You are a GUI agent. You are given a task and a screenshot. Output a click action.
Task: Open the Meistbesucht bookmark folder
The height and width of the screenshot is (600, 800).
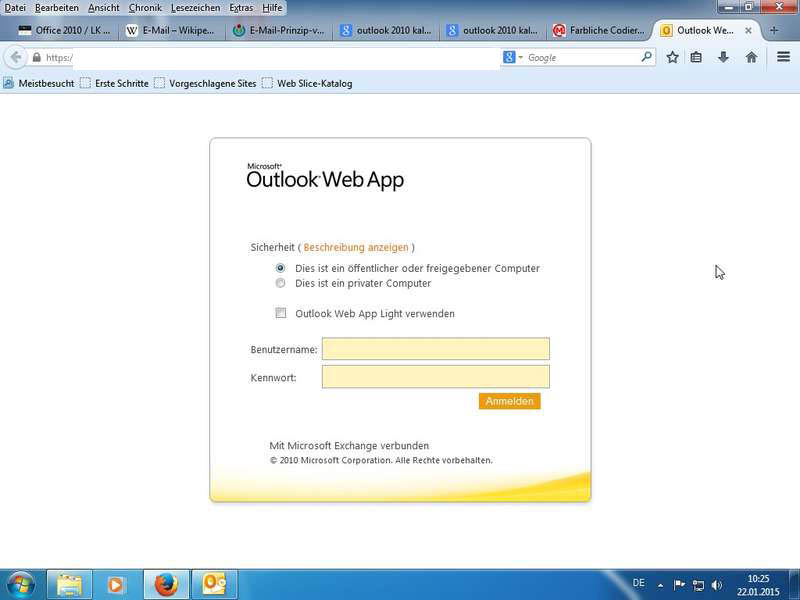(x=39, y=83)
